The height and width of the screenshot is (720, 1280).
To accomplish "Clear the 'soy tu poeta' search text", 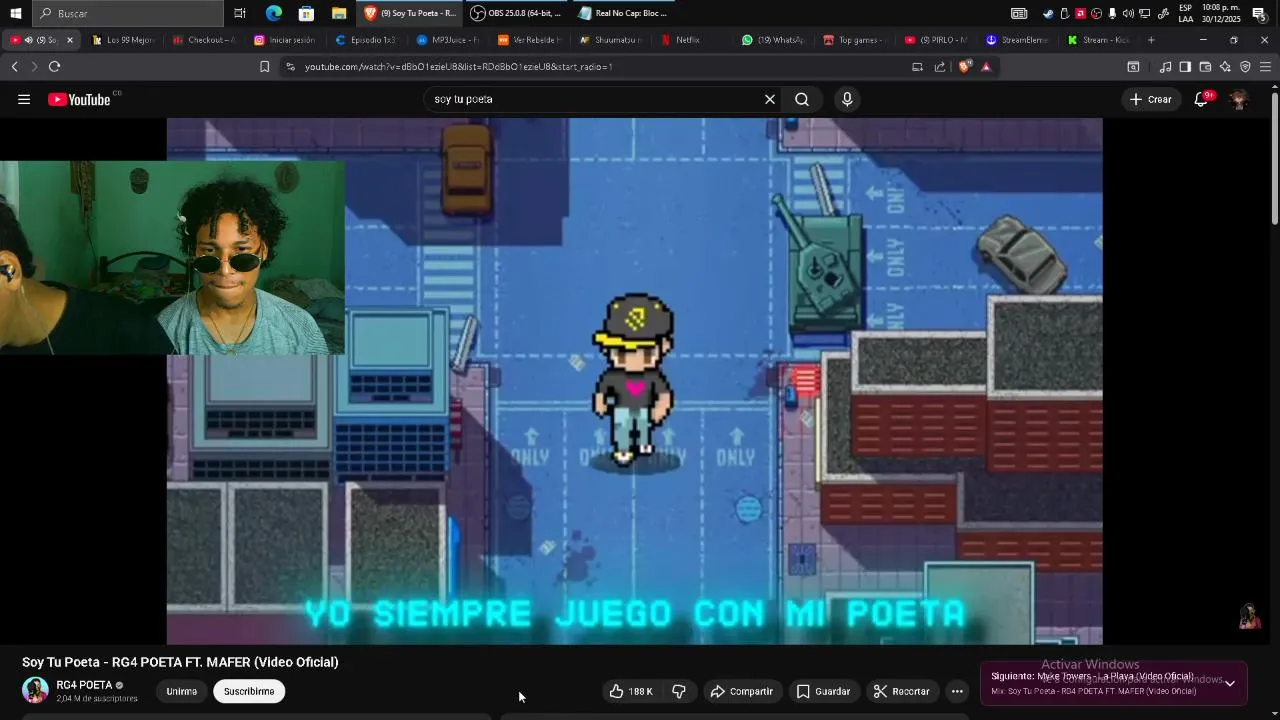I will pos(770,99).
